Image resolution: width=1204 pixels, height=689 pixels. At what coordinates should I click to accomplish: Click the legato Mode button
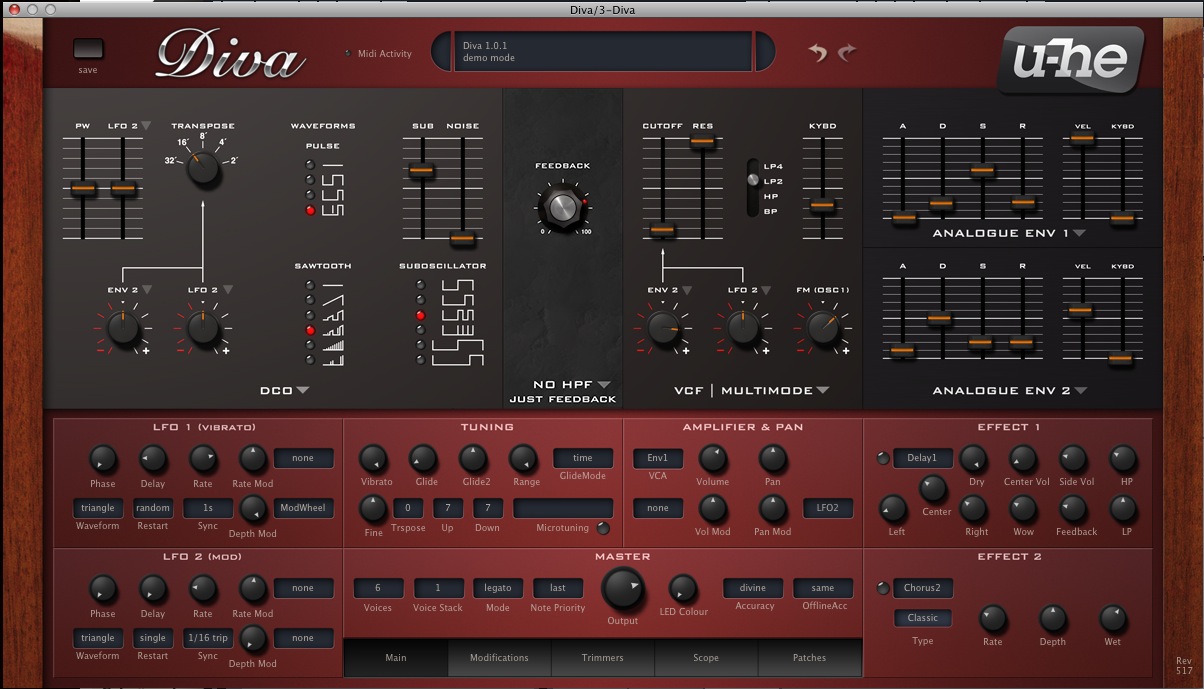pos(498,588)
